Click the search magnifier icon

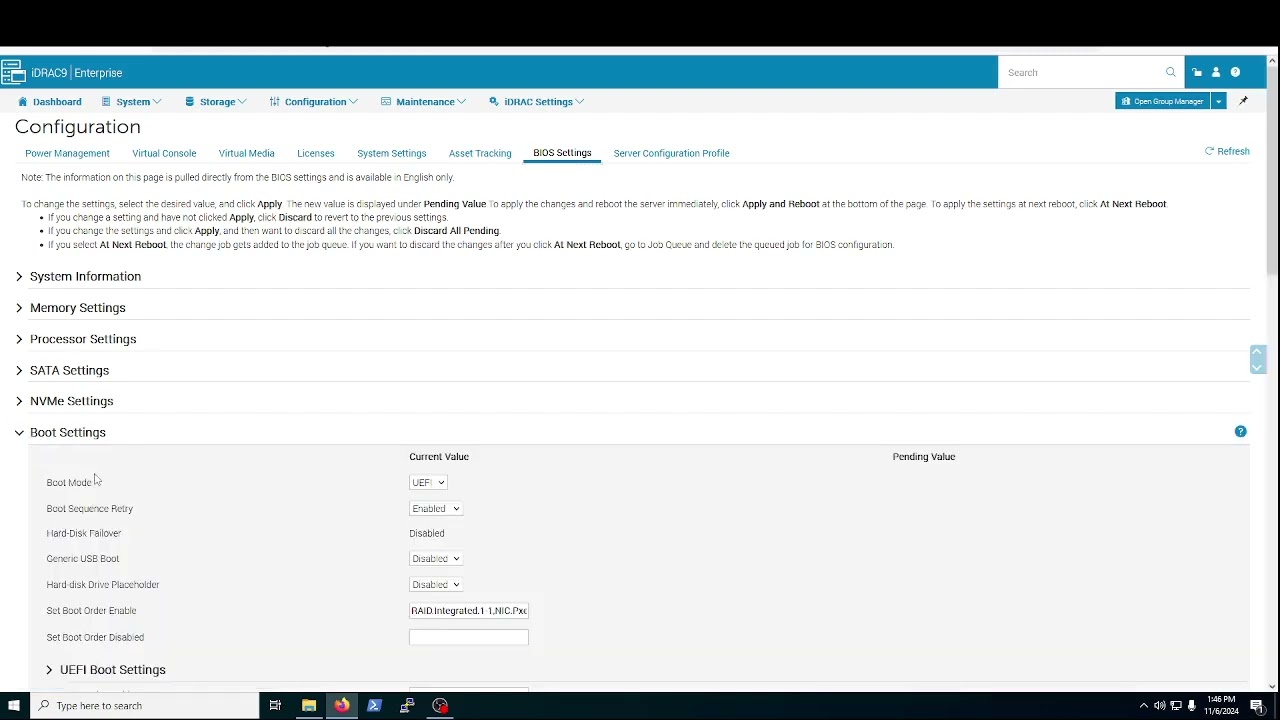1170,72
